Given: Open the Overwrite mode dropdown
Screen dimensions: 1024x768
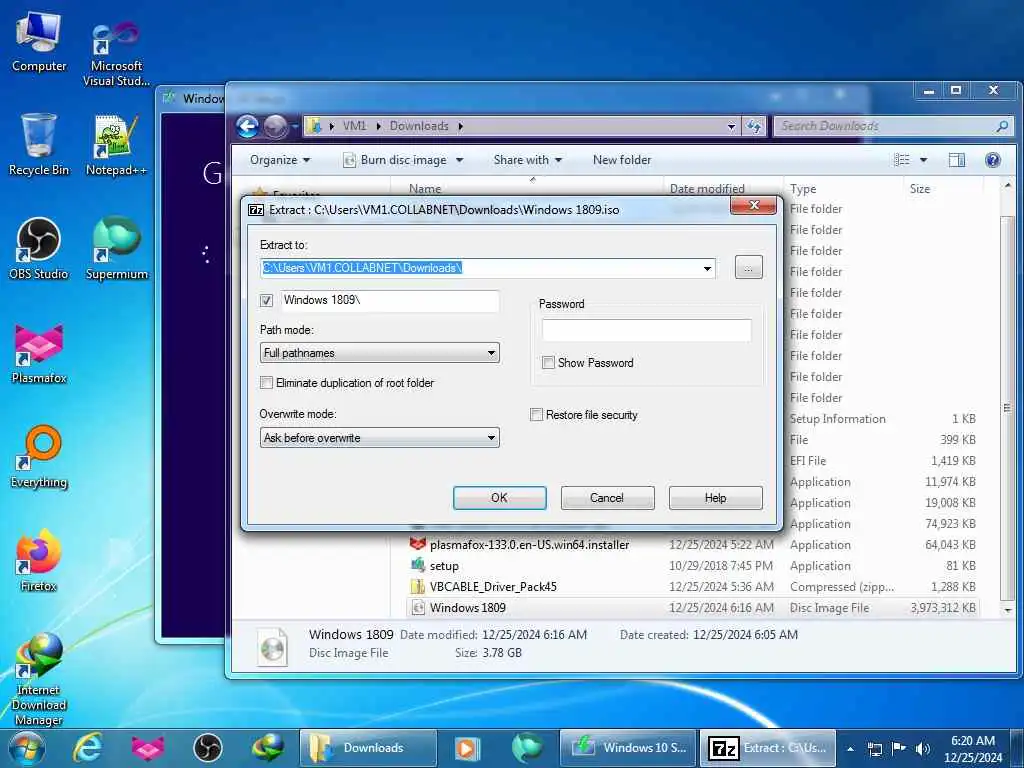Looking at the screenshot, I should click(379, 438).
